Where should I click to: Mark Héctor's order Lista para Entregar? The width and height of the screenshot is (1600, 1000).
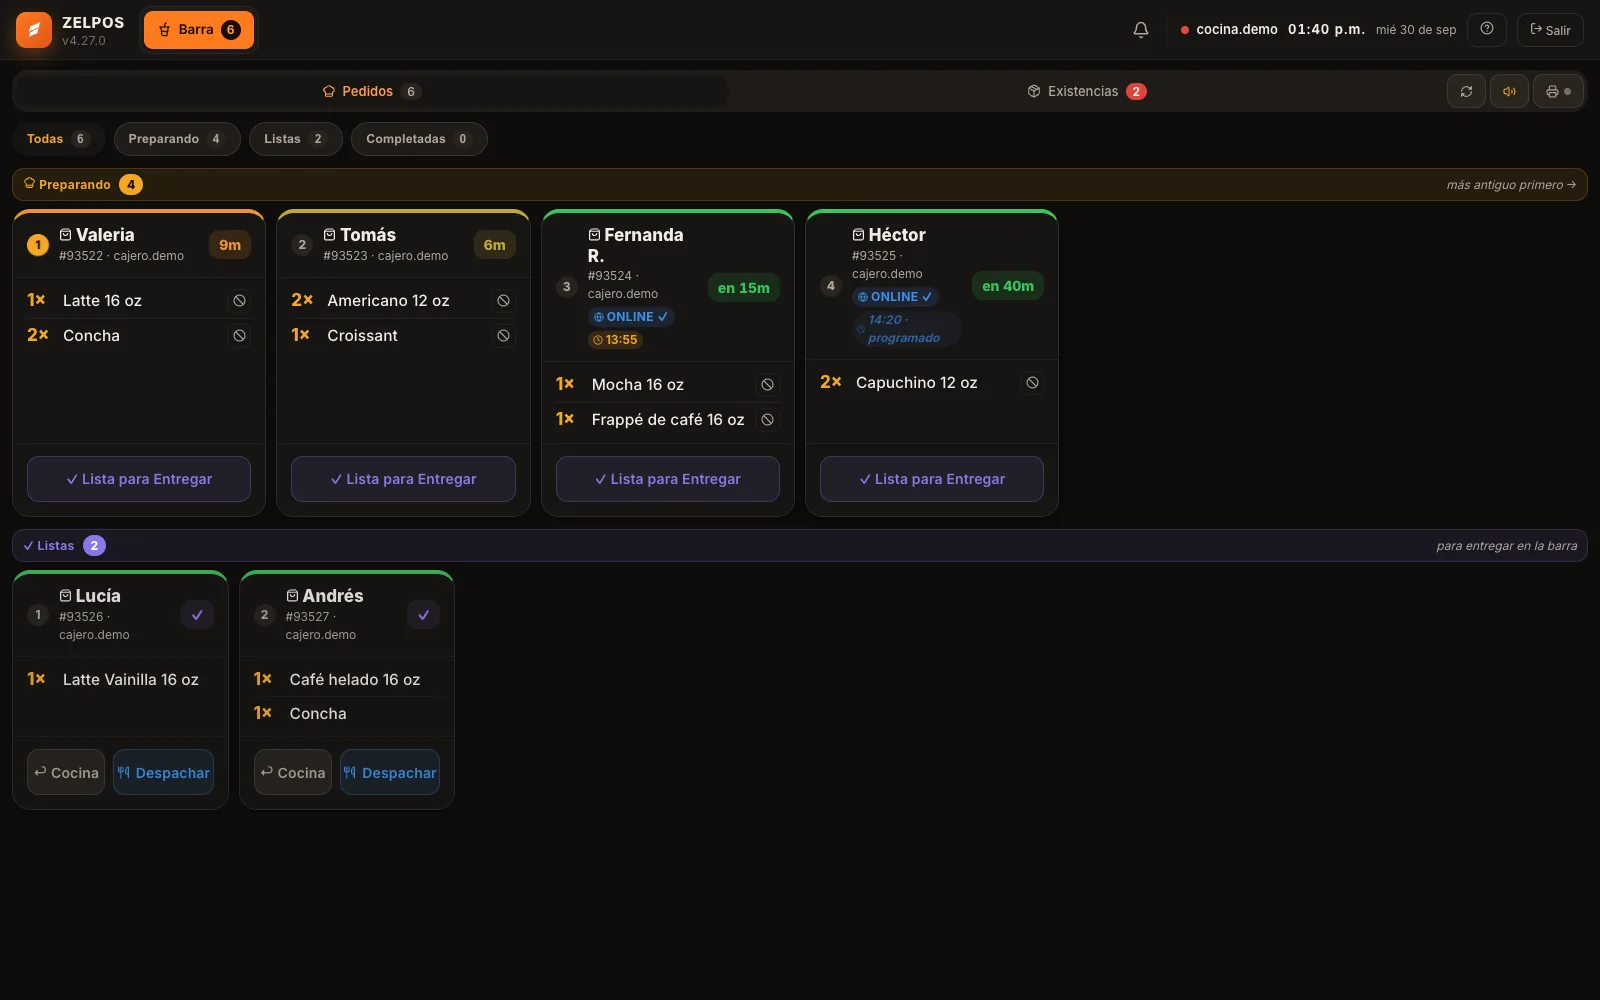point(932,479)
